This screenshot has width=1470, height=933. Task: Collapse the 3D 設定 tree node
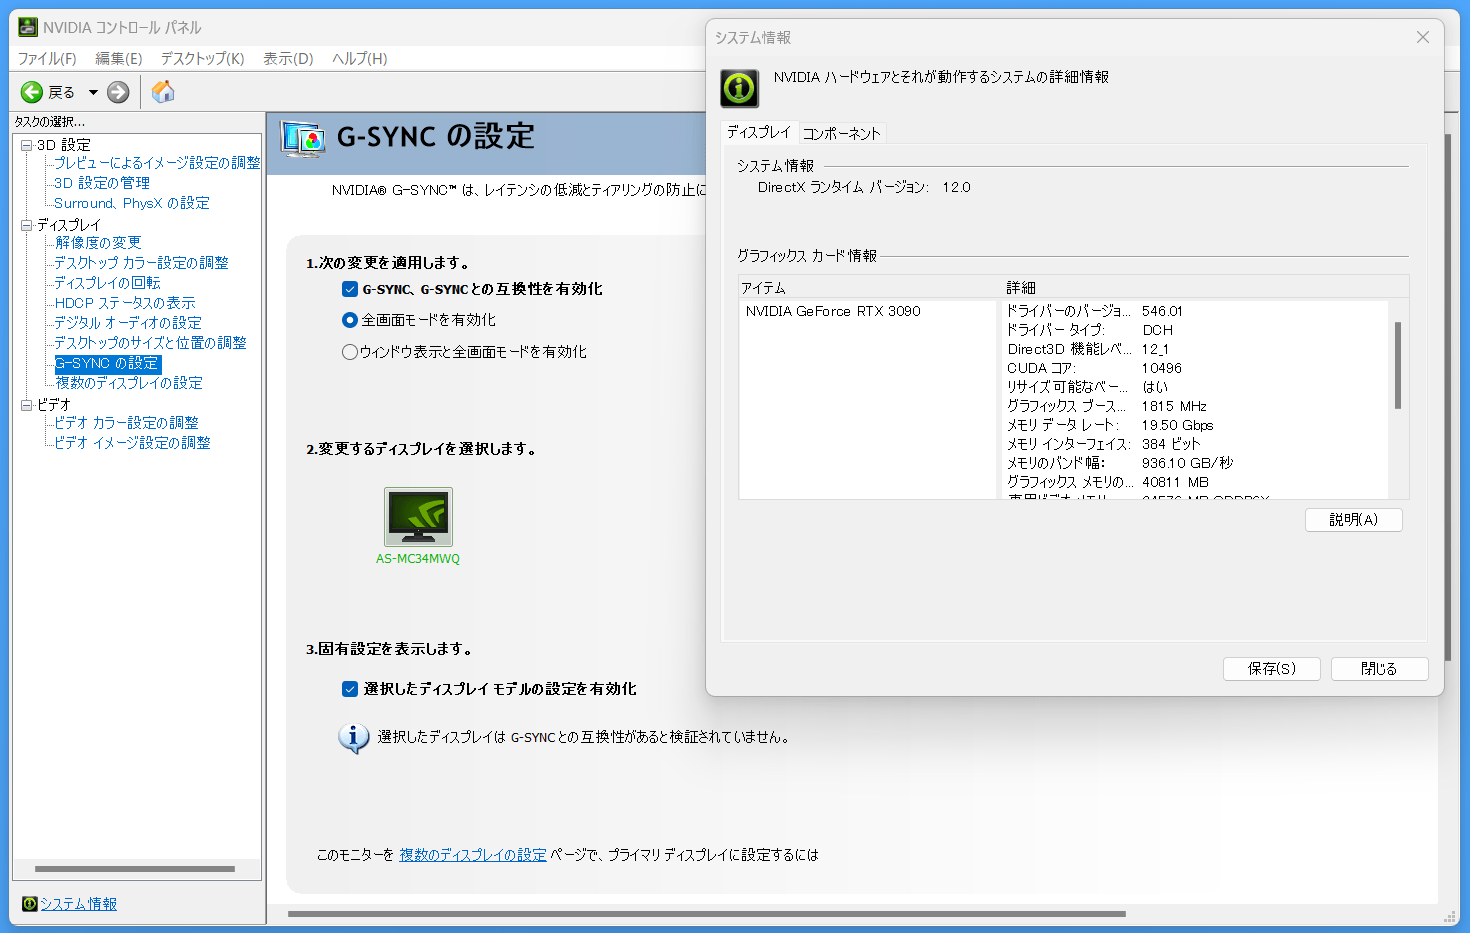pyautogui.click(x=27, y=145)
